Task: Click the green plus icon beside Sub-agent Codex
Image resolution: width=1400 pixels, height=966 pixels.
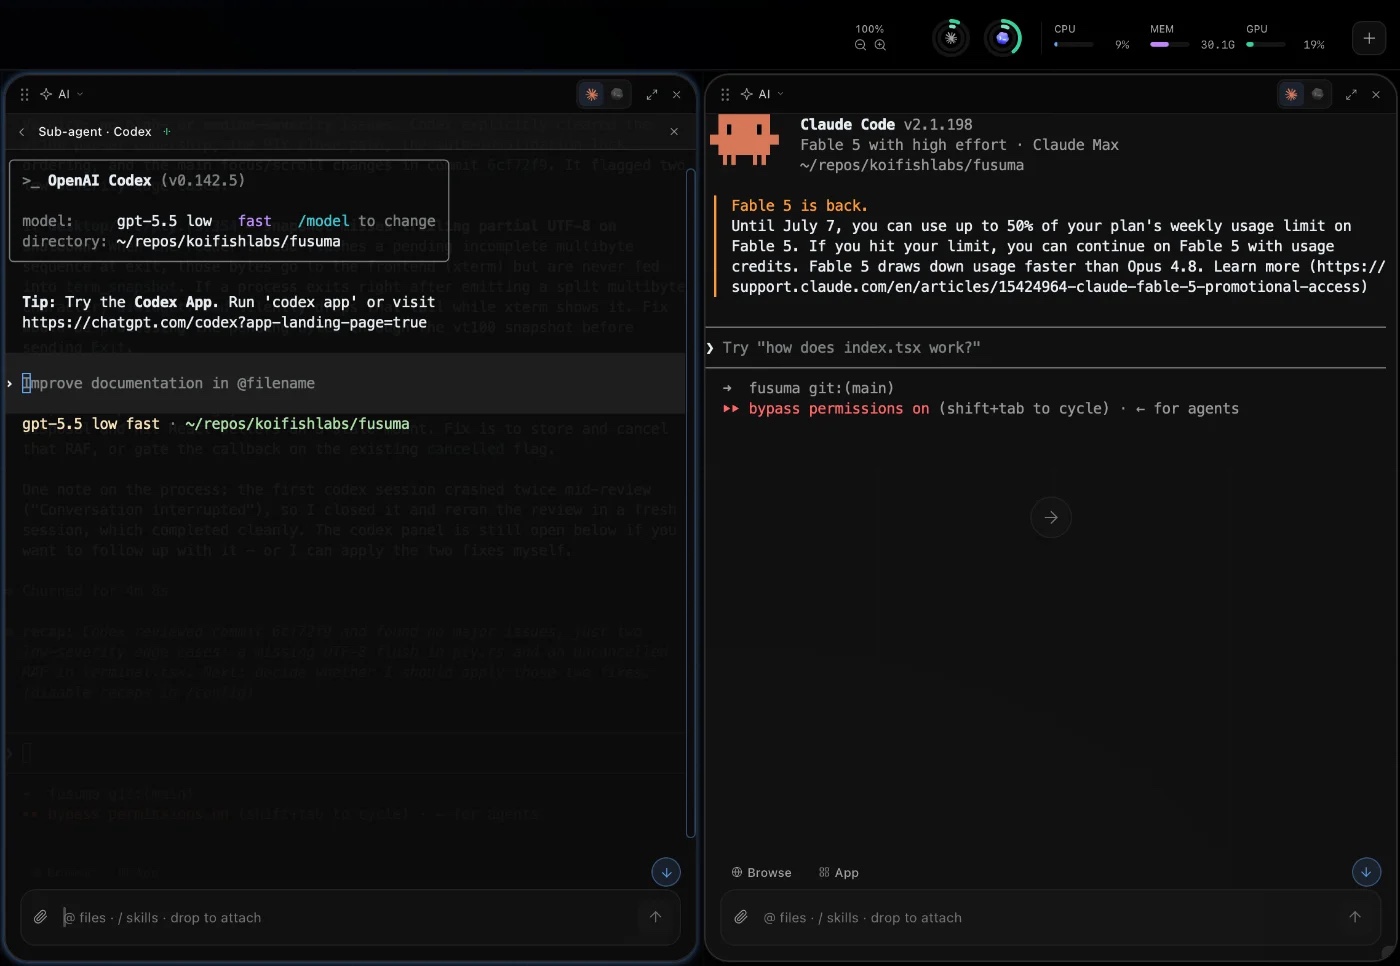Action: (x=167, y=131)
